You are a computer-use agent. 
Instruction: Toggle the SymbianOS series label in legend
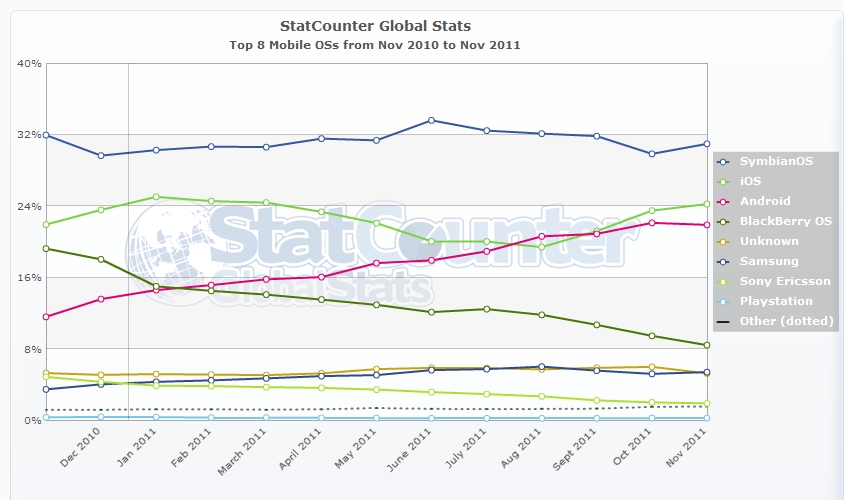point(776,161)
